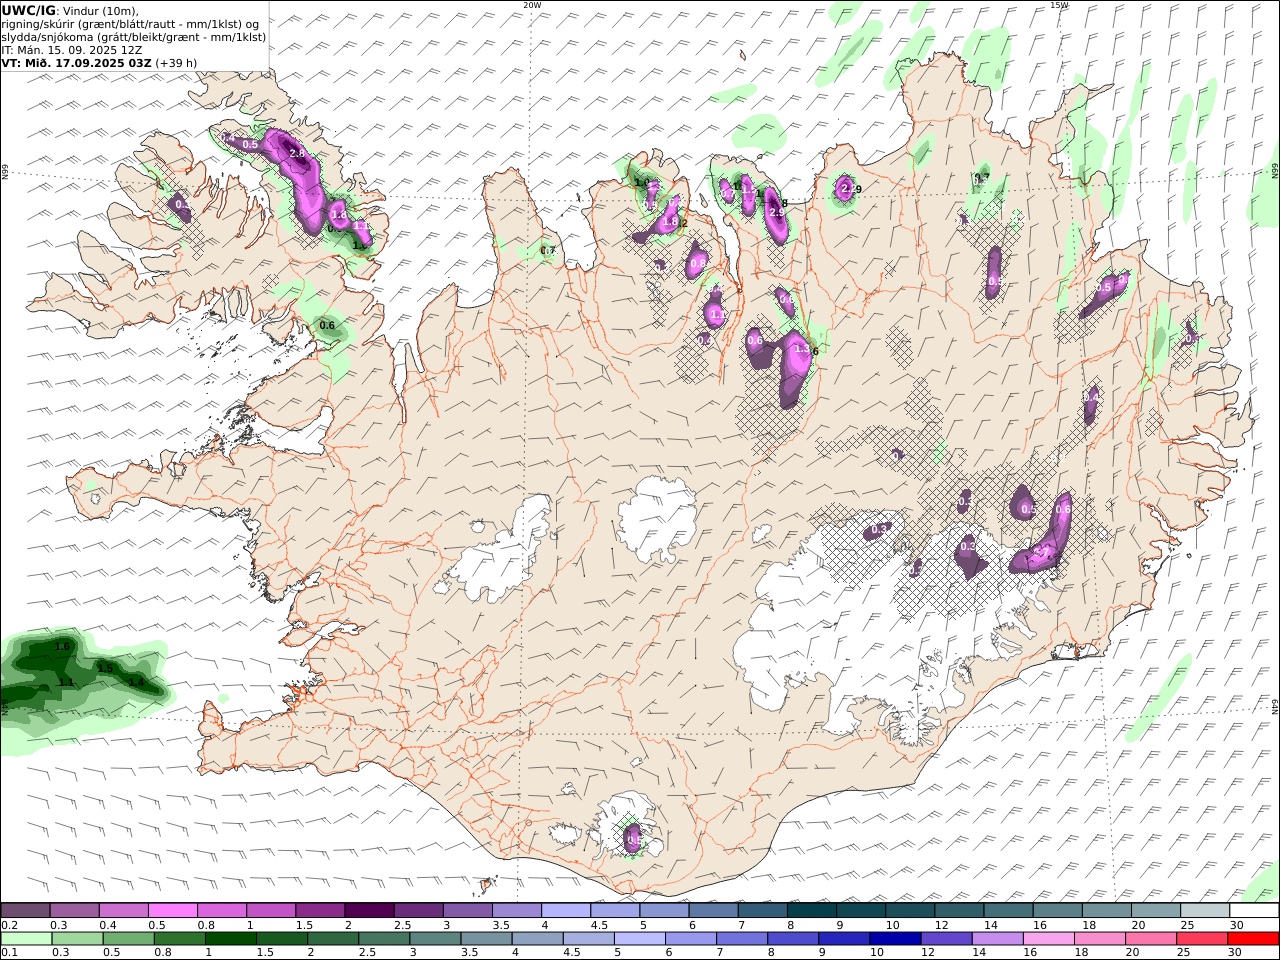Viewport: 1280px width, 960px height.
Task: Select the upper scale swatch labeled 14
Action: click(1008, 911)
